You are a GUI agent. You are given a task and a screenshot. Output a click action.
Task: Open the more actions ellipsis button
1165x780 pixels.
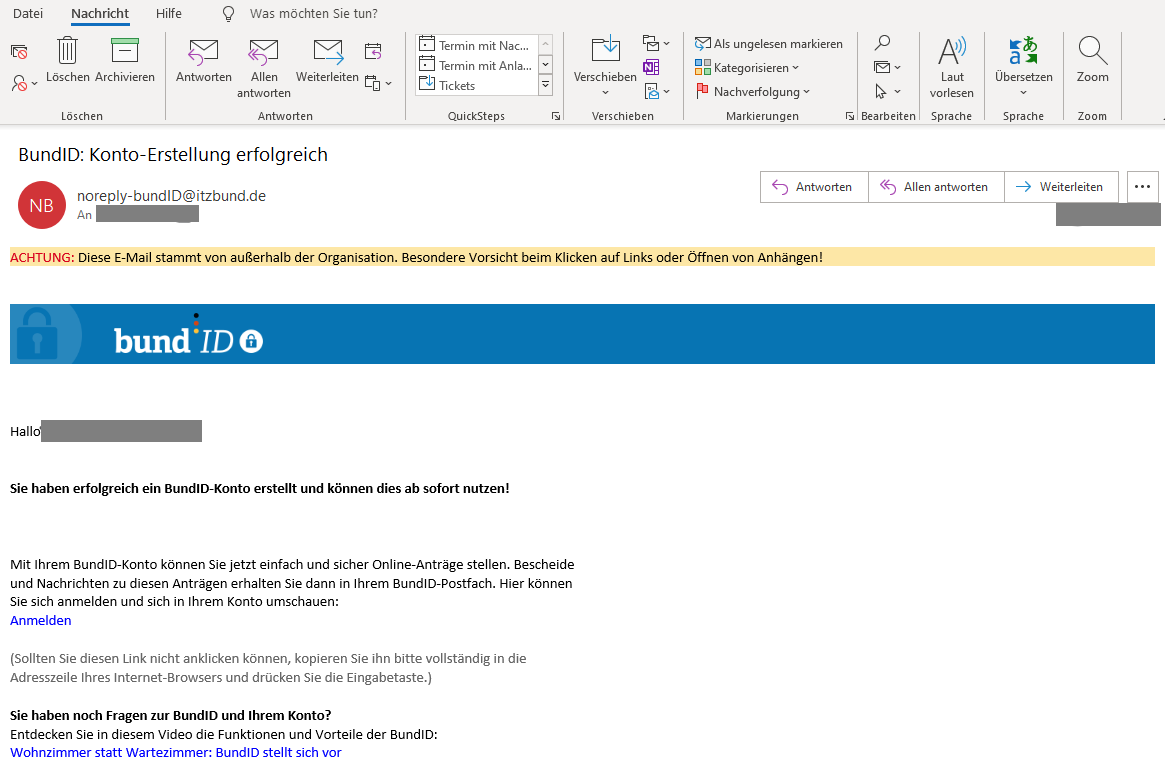click(x=1143, y=187)
